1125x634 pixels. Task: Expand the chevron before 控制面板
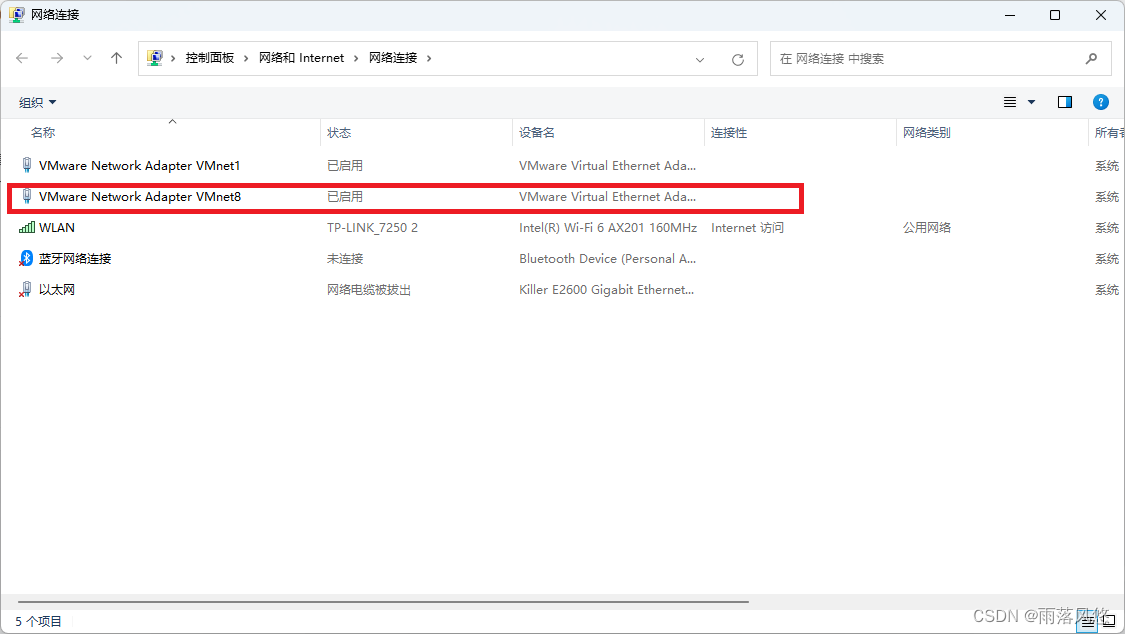[173, 58]
